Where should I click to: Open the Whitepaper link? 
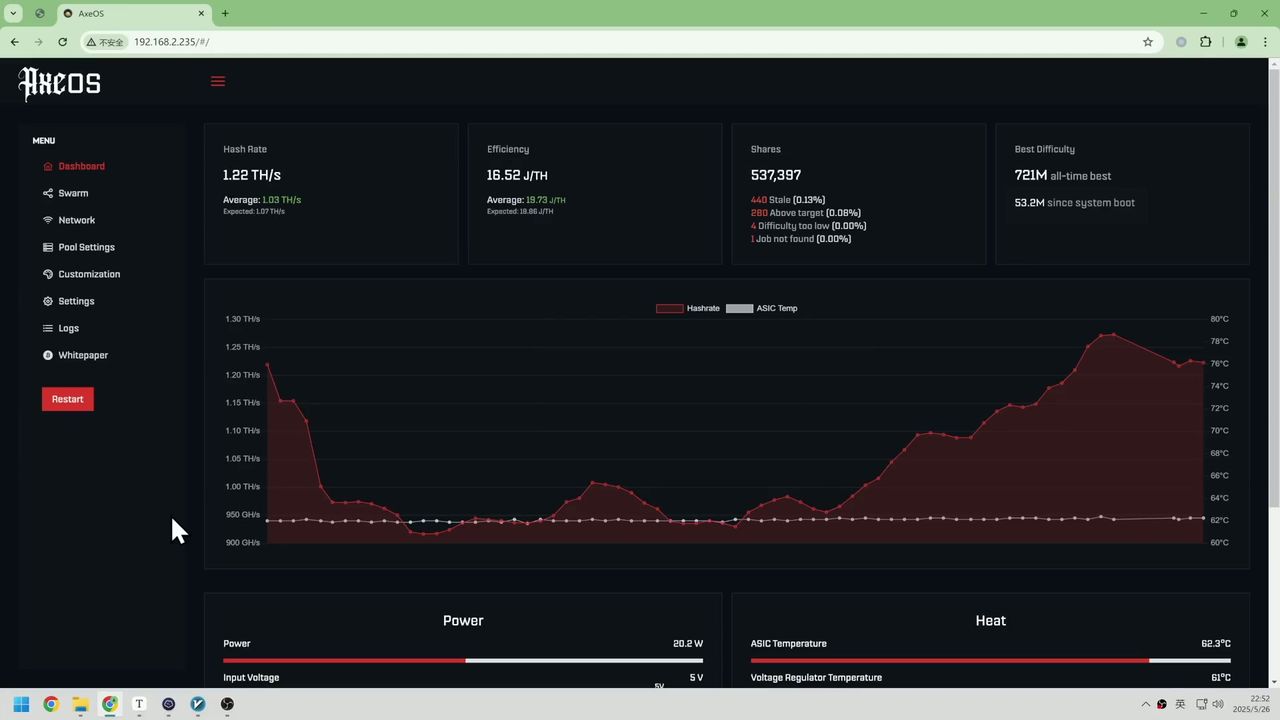tap(83, 355)
